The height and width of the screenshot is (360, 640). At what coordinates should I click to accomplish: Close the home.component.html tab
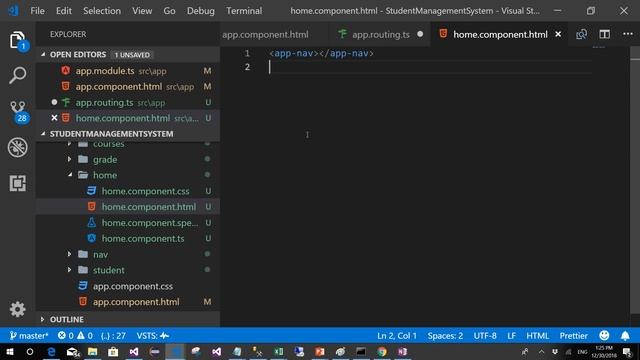[558, 35]
